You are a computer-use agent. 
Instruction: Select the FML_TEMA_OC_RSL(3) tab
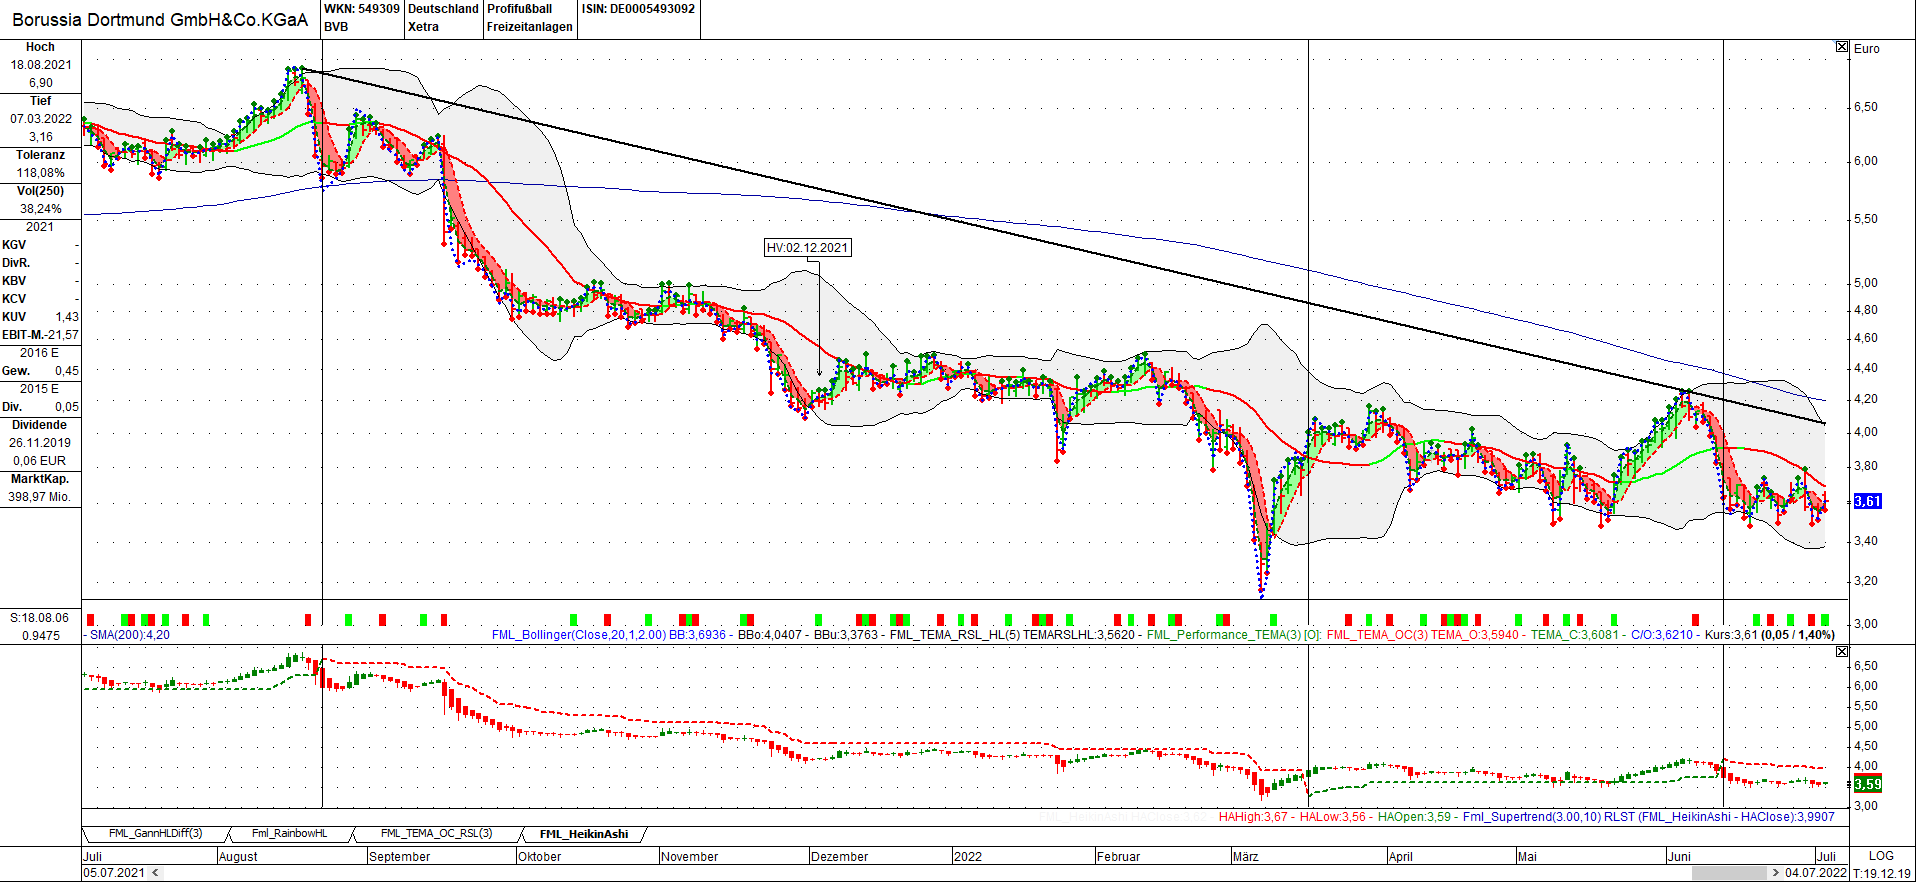[x=436, y=834]
